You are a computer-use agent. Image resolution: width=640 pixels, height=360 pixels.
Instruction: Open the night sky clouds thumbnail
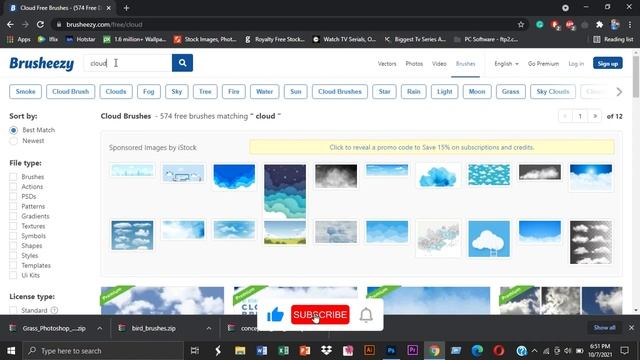(284, 191)
